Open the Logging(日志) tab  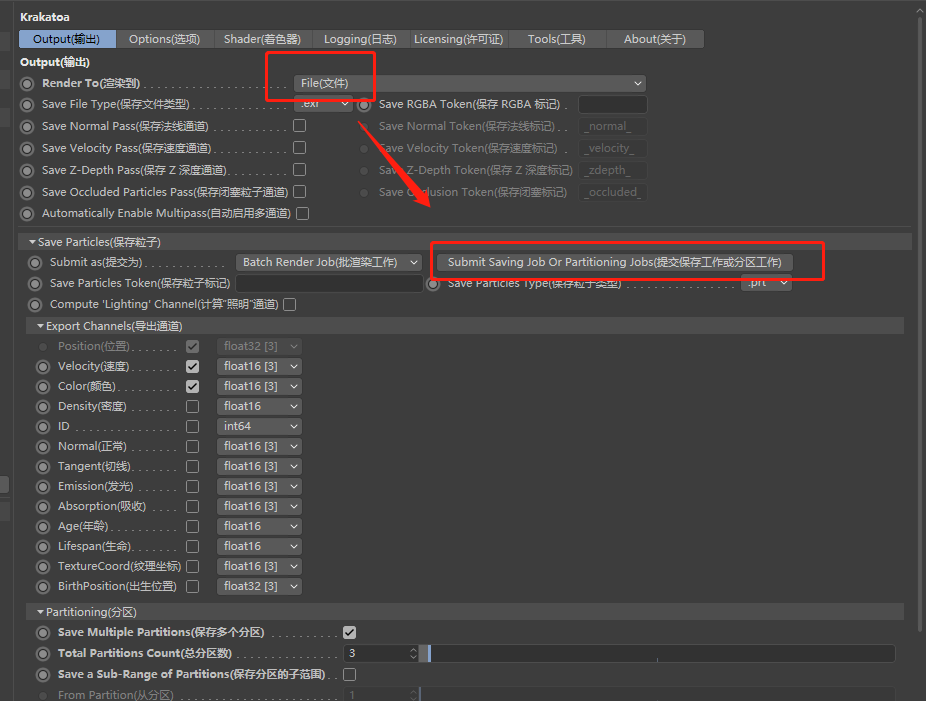tap(360, 39)
